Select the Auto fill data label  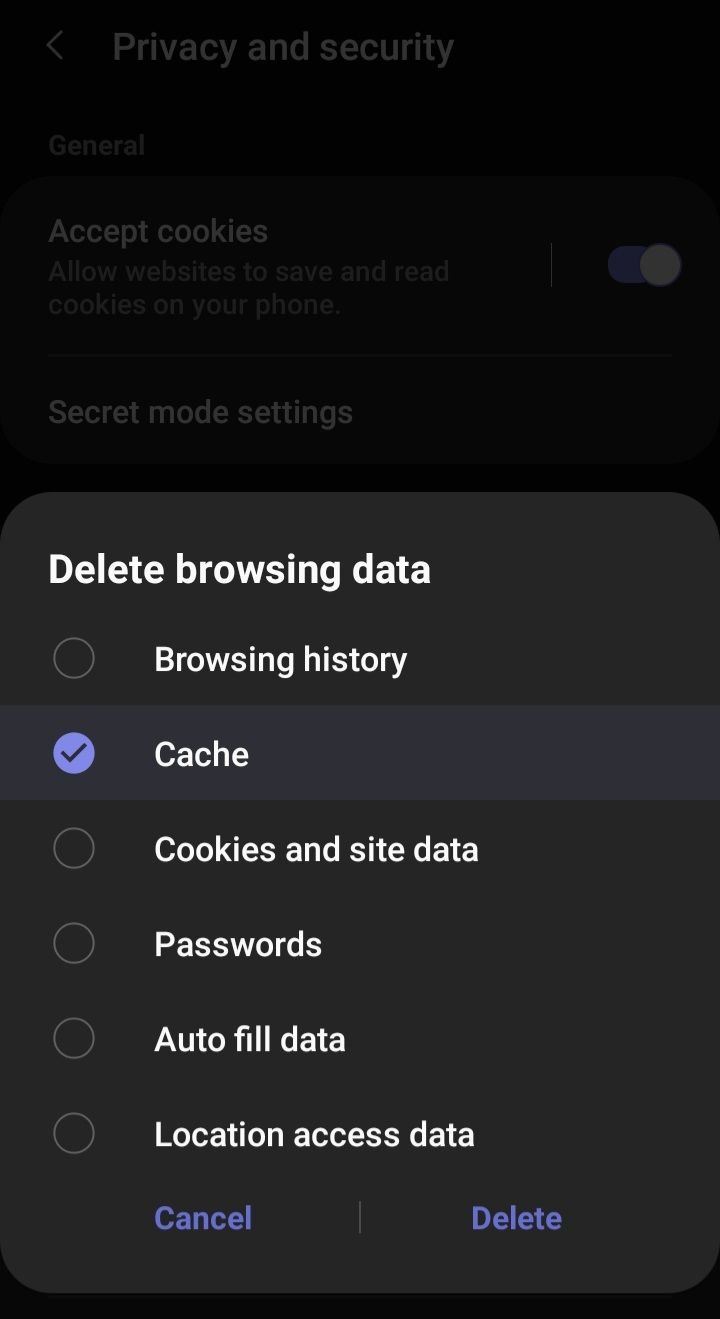pyautogui.click(x=250, y=1039)
